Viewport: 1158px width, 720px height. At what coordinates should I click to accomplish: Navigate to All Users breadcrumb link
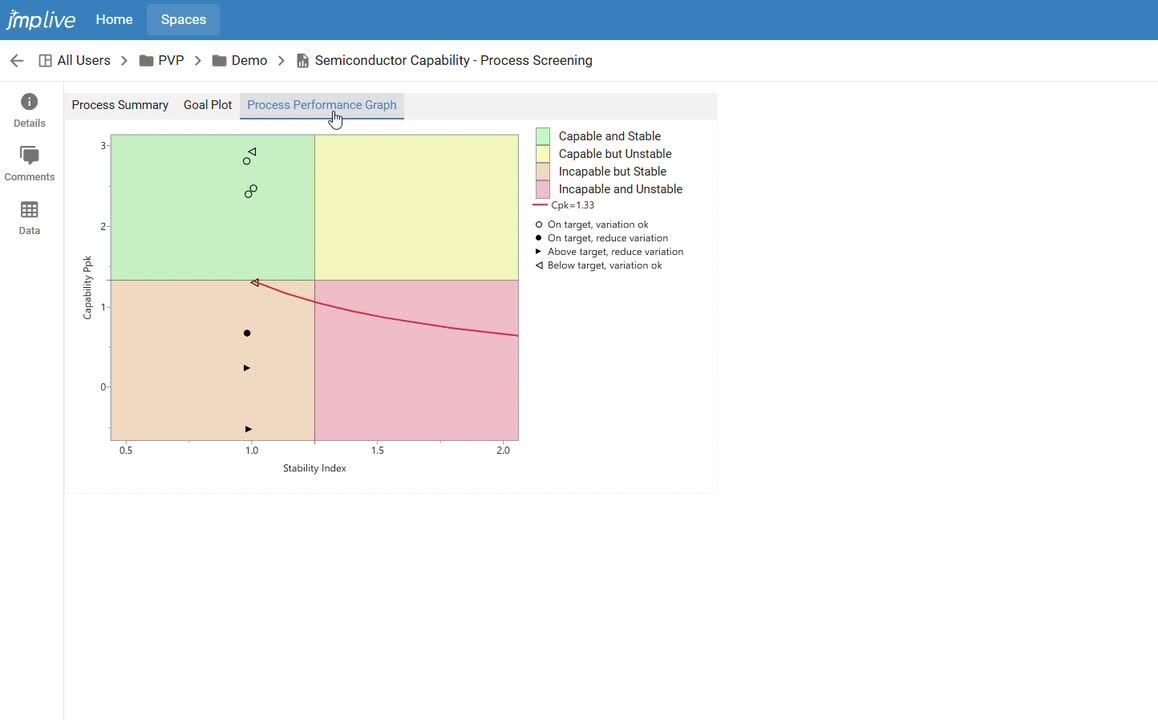point(84,61)
